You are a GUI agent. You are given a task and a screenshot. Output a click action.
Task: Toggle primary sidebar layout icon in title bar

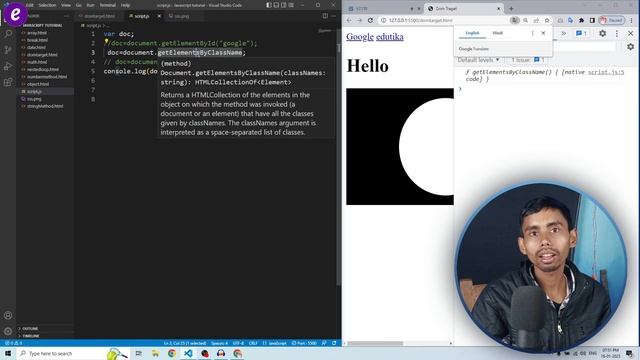coord(269,5)
